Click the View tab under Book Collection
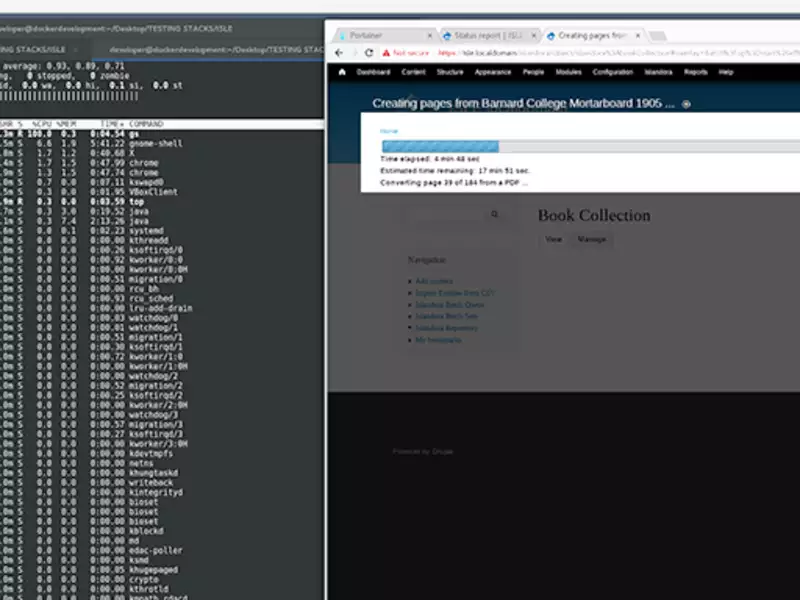 pyautogui.click(x=553, y=239)
